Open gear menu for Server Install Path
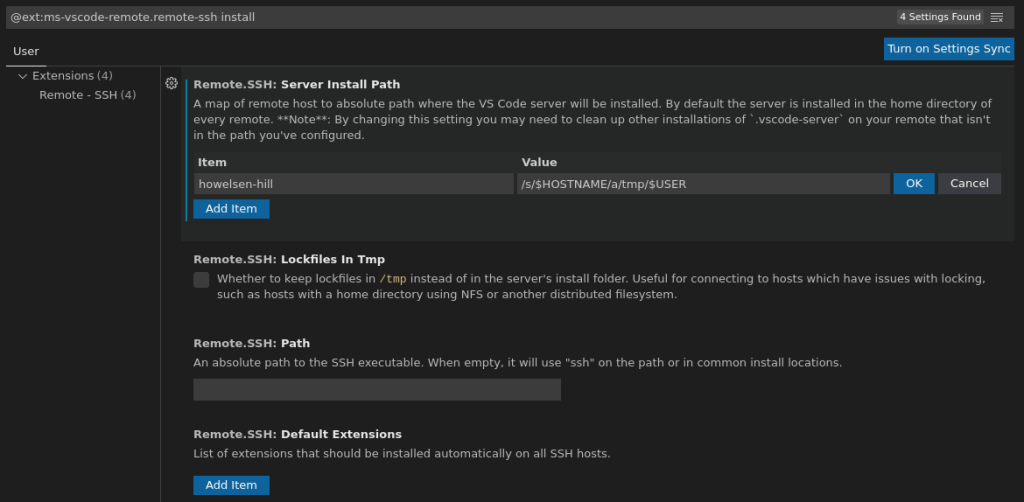This screenshot has width=1024, height=502. click(x=171, y=84)
